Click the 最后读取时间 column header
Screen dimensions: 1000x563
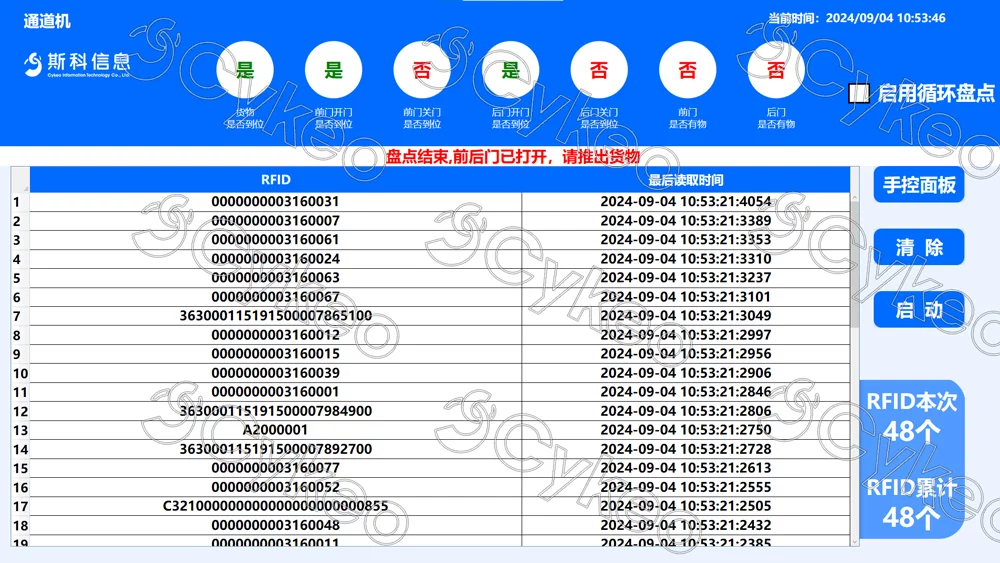685,180
